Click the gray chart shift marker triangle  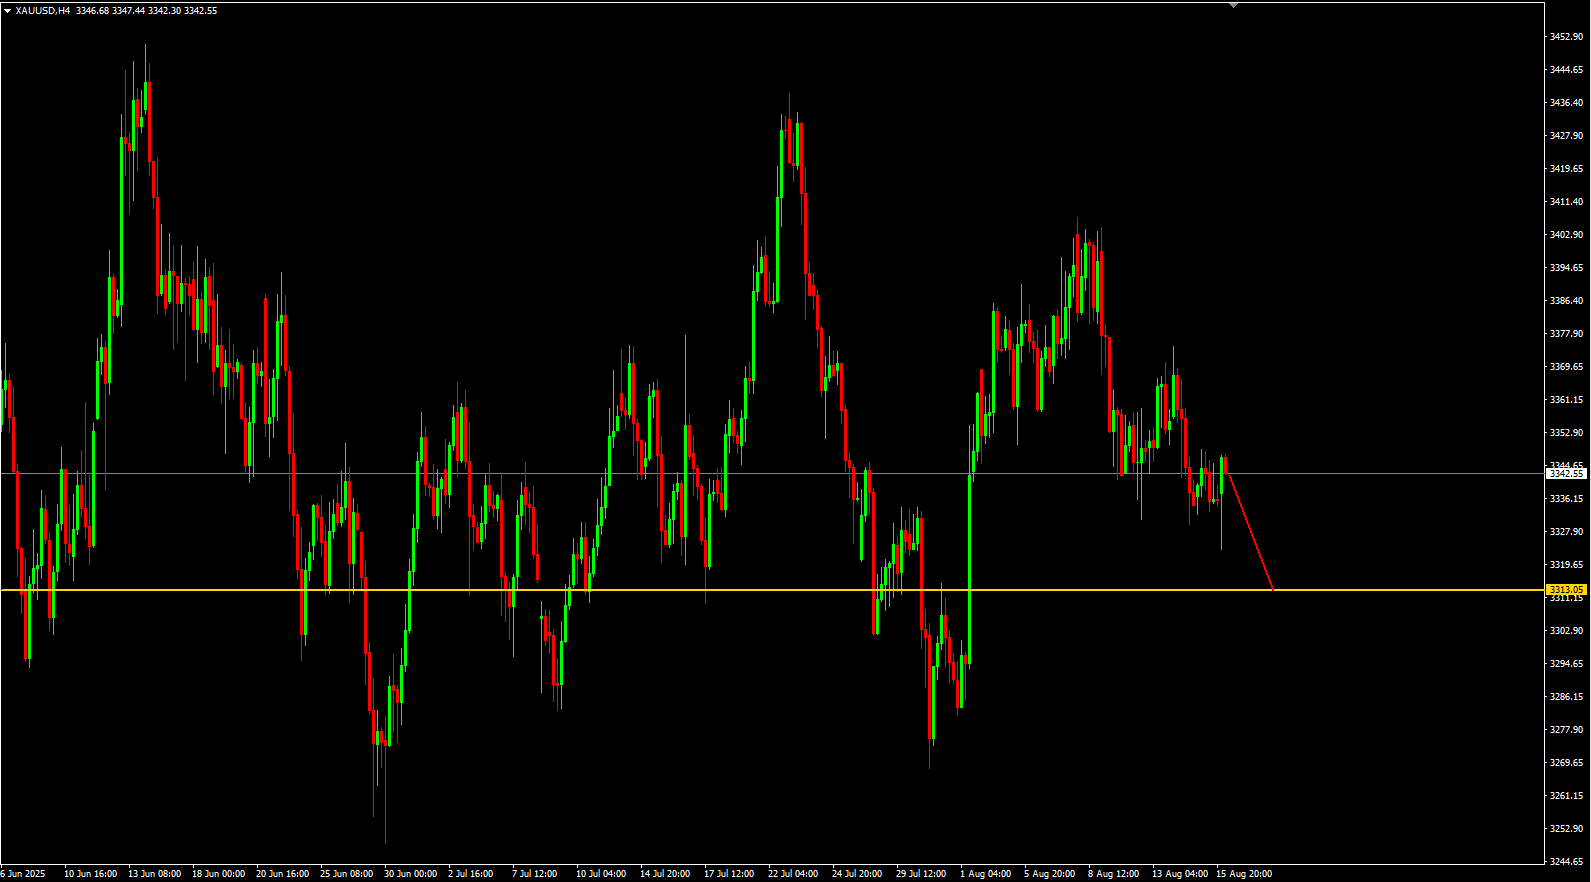point(1233,5)
